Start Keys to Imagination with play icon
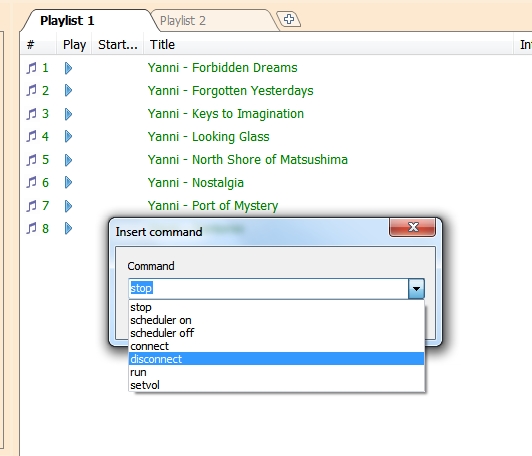 point(68,114)
